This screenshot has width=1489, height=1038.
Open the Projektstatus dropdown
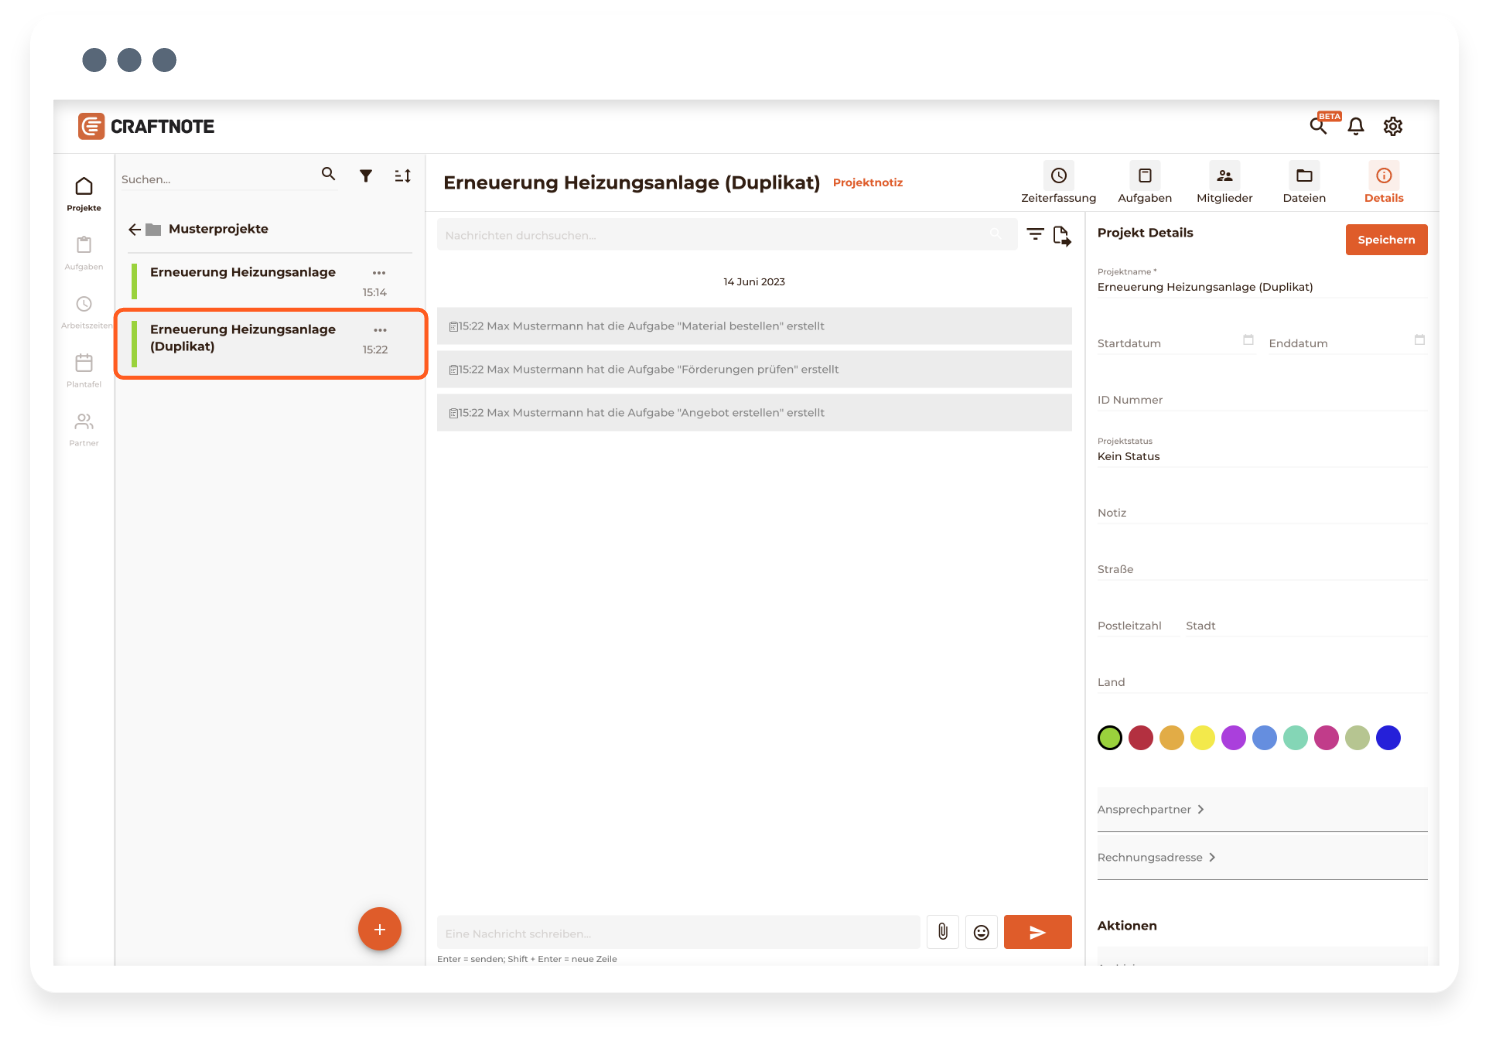point(1260,456)
